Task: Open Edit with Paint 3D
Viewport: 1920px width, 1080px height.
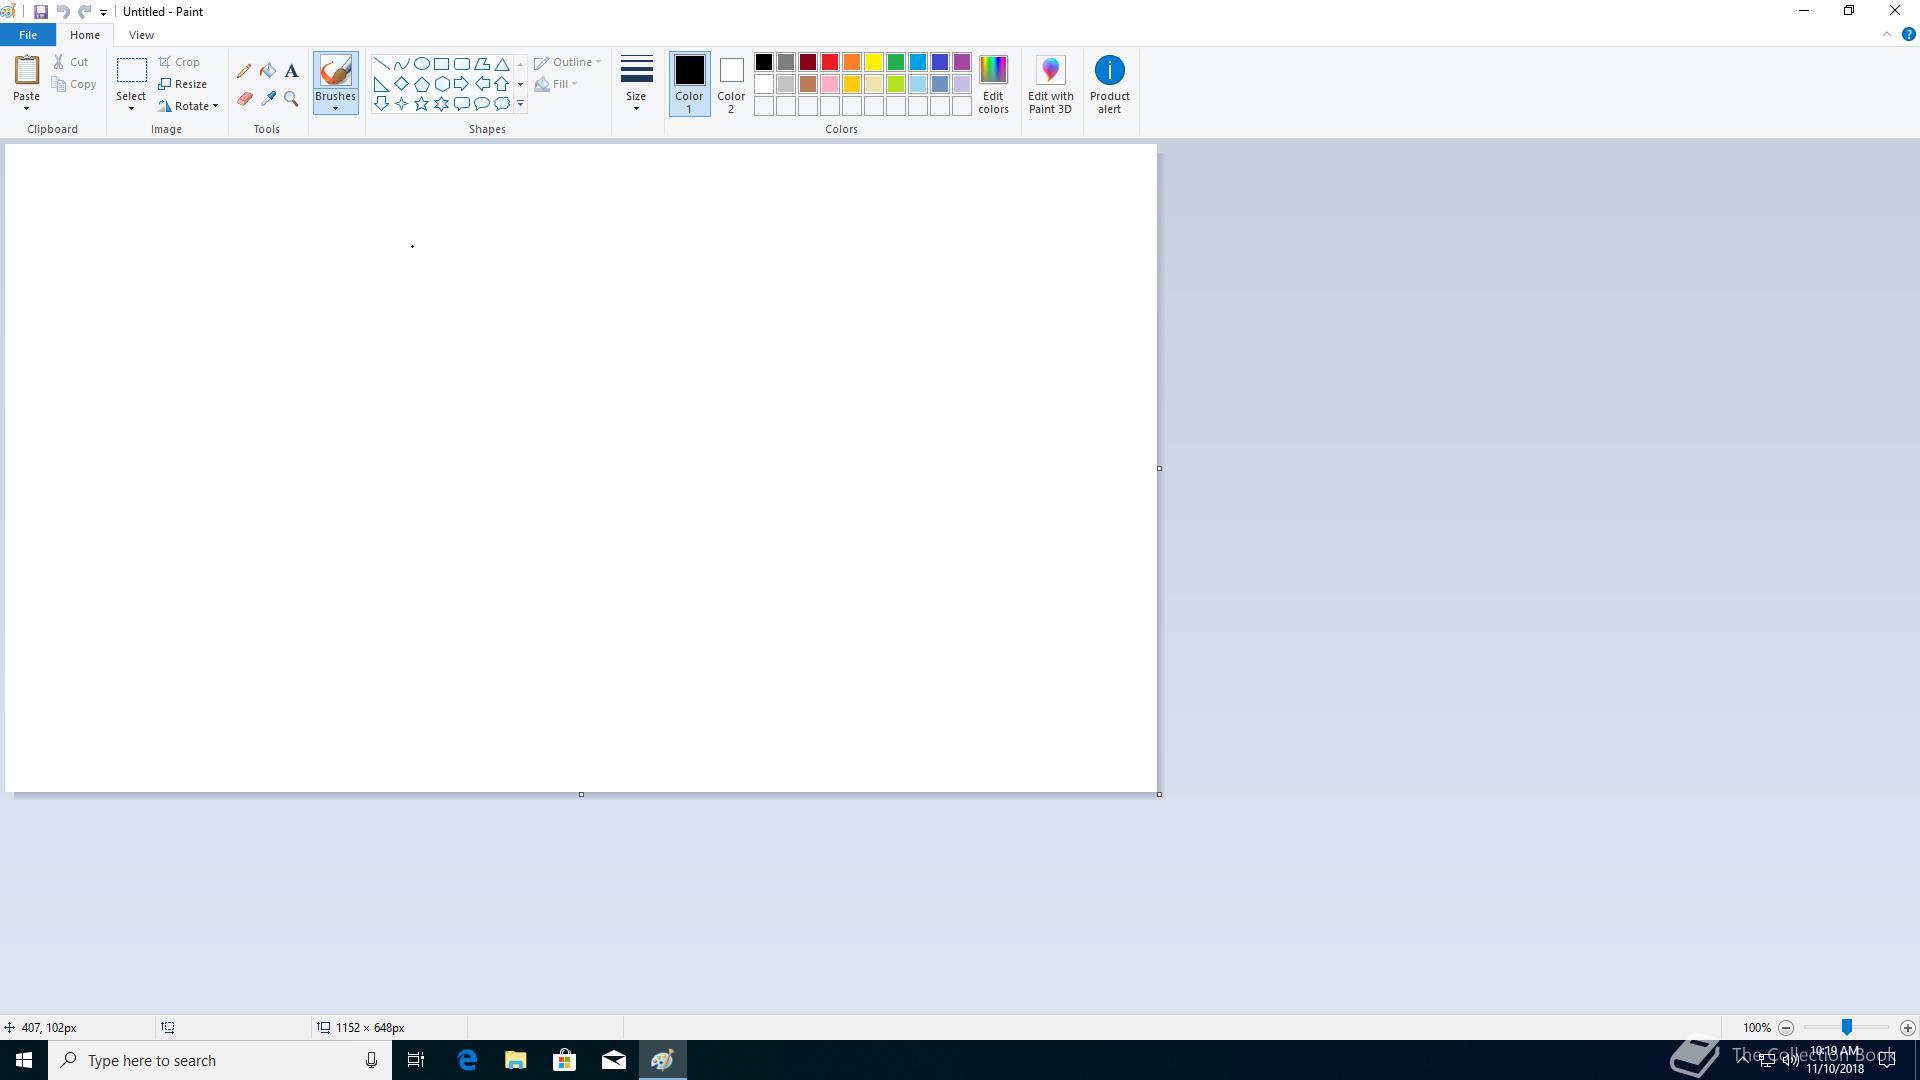Action: (1050, 84)
